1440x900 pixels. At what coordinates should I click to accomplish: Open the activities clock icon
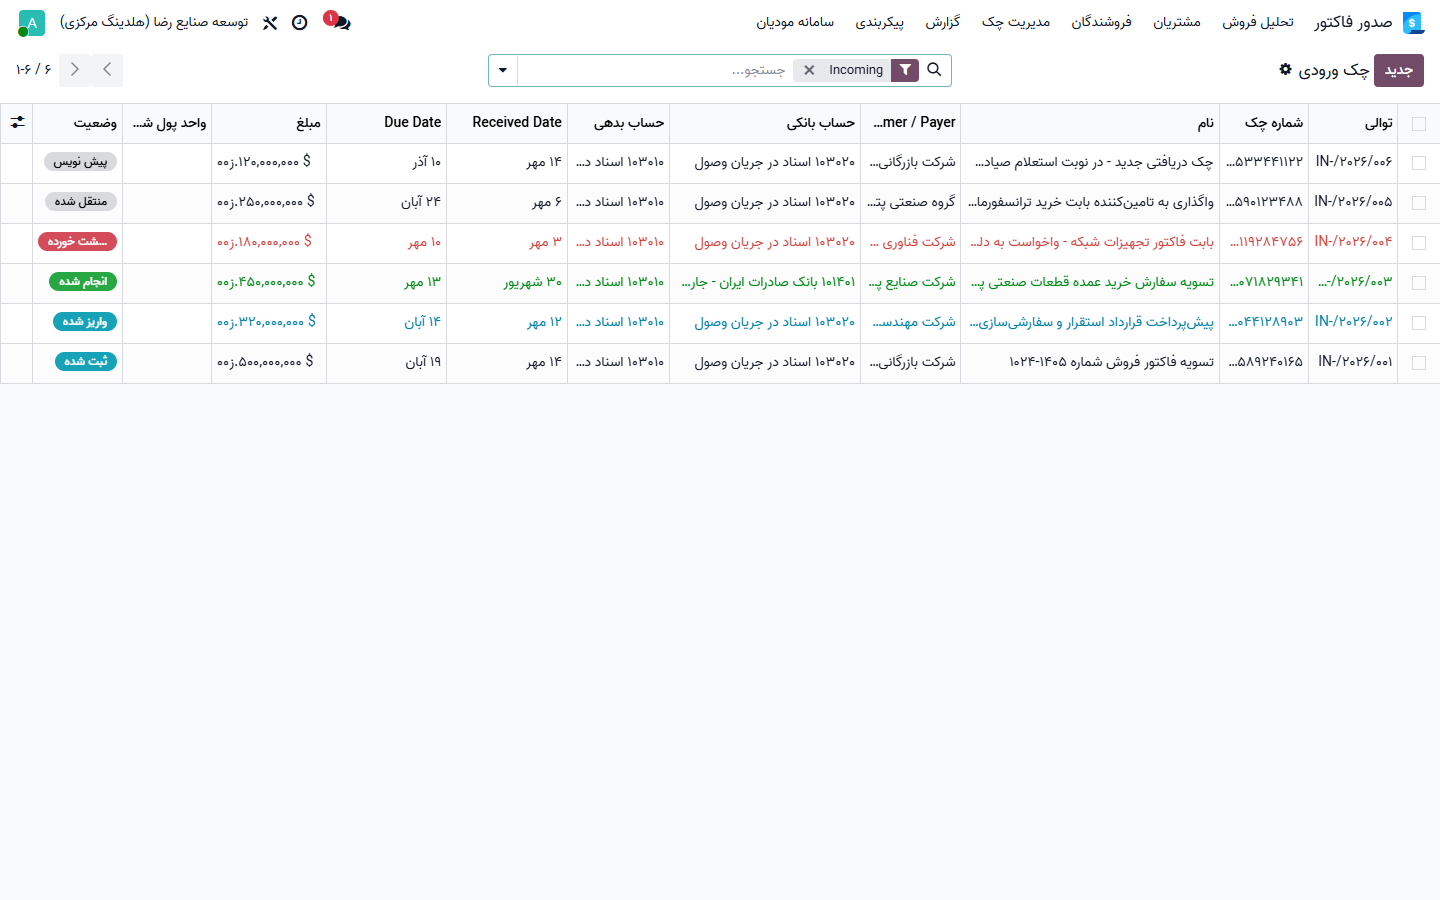[299, 22]
